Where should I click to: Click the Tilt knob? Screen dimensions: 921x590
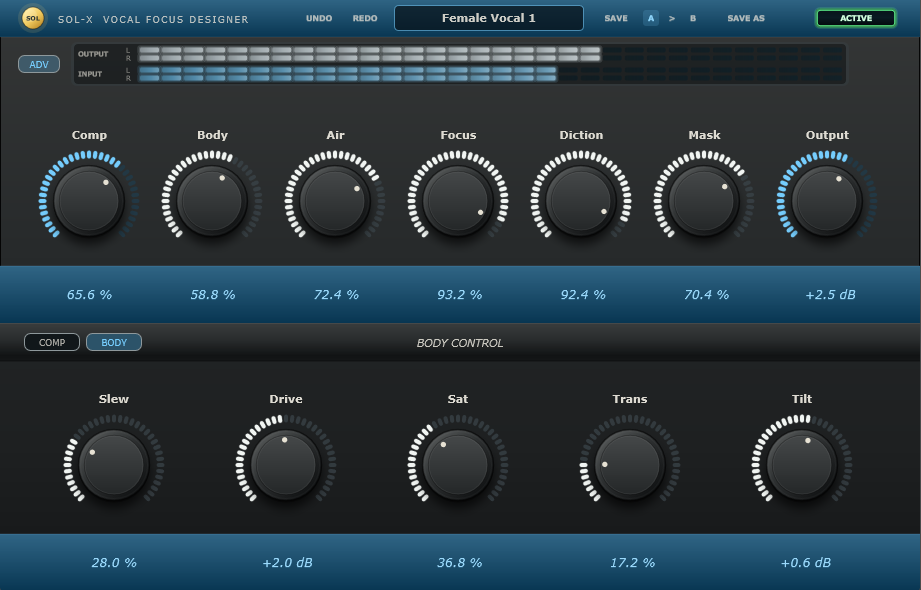click(802, 465)
